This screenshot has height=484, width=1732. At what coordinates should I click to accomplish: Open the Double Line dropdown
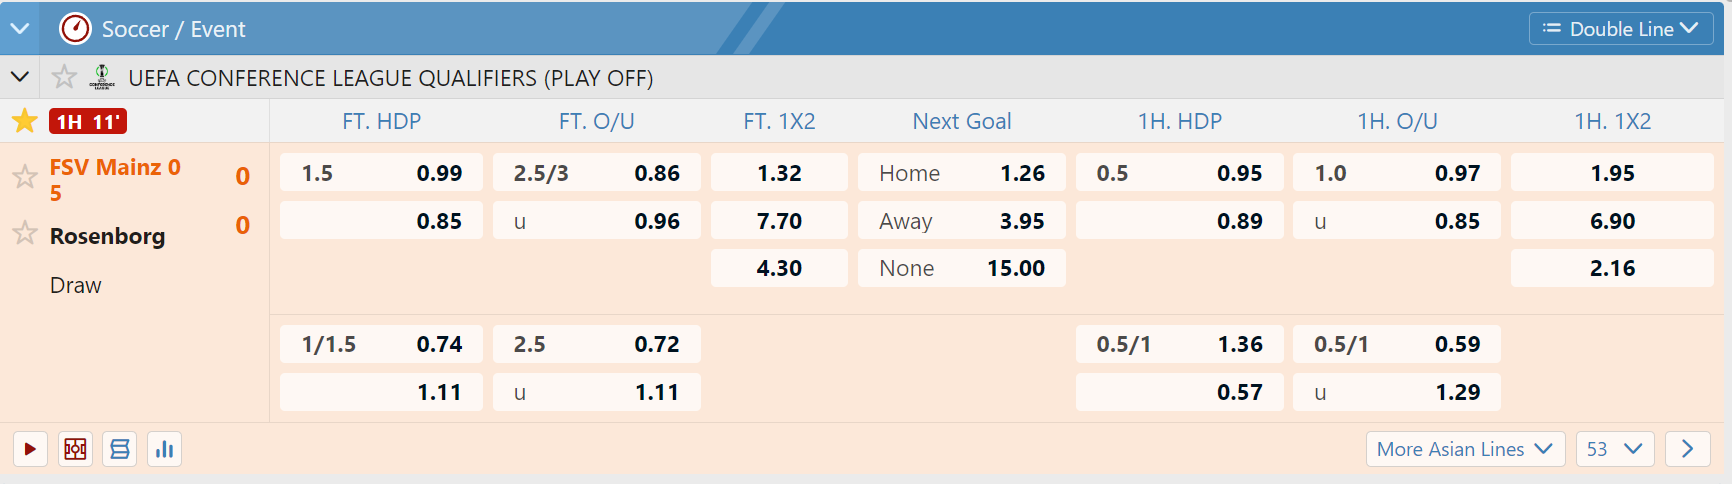coord(1620,29)
